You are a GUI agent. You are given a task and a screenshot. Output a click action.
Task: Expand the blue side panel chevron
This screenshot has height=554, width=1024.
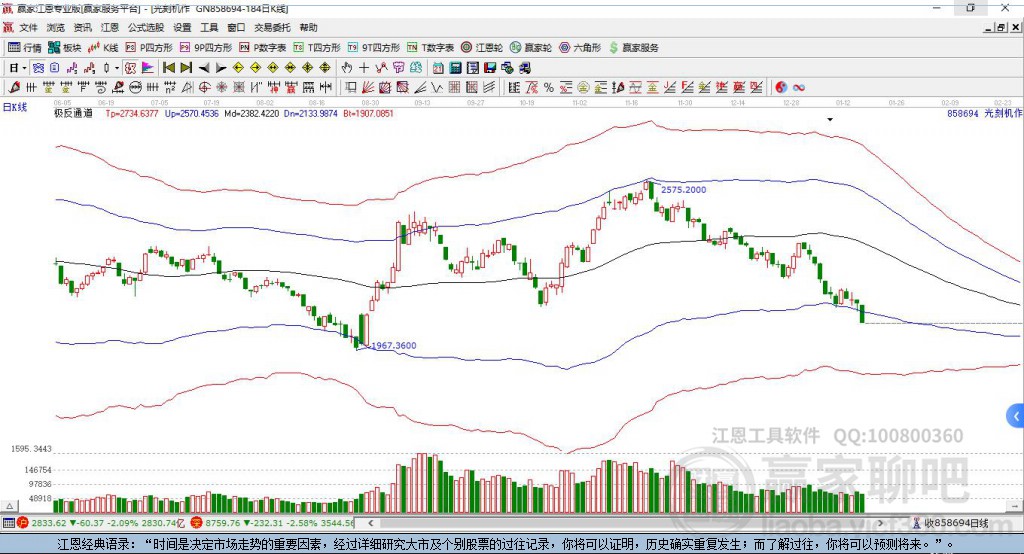click(1016, 416)
